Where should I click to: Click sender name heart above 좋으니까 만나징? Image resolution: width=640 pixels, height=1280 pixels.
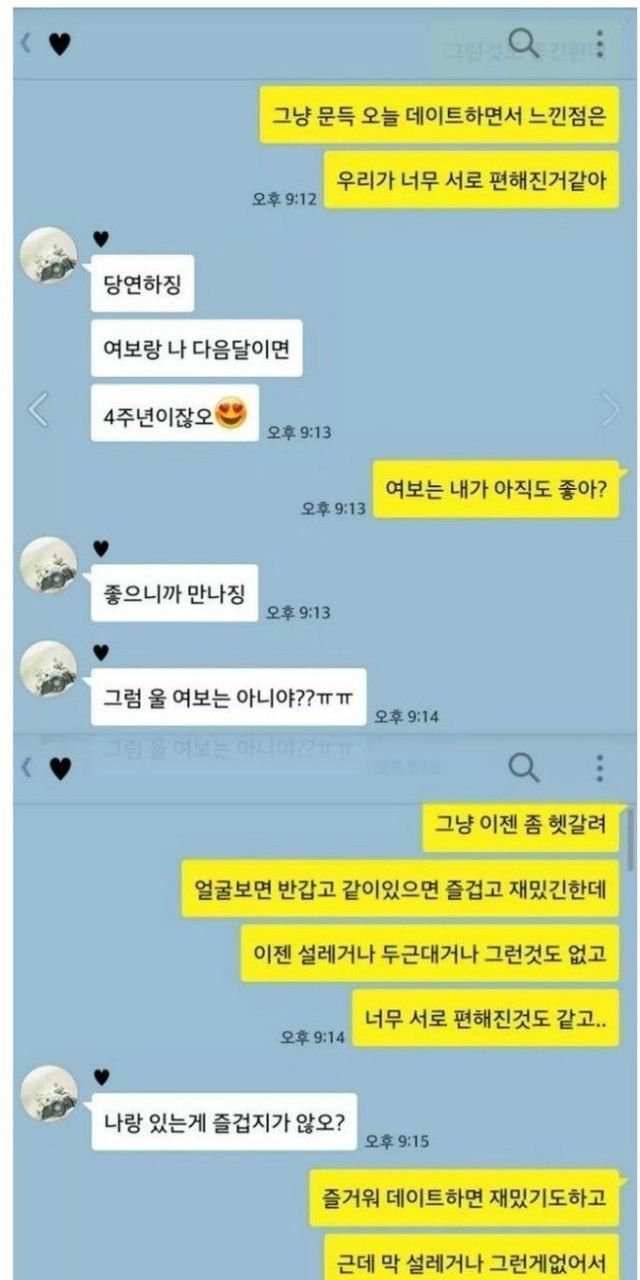[x=101, y=547]
